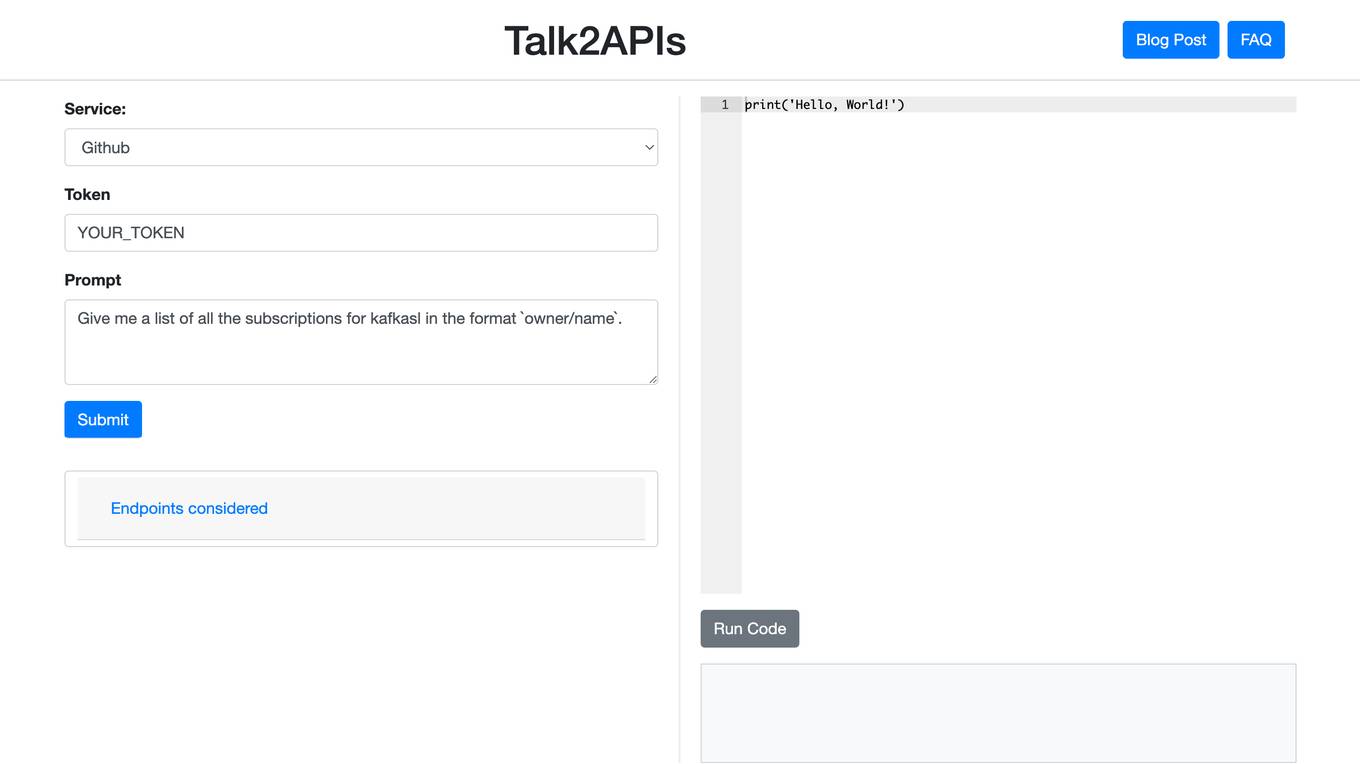Click the Token label
The height and width of the screenshot is (764, 1360).
pos(87,194)
